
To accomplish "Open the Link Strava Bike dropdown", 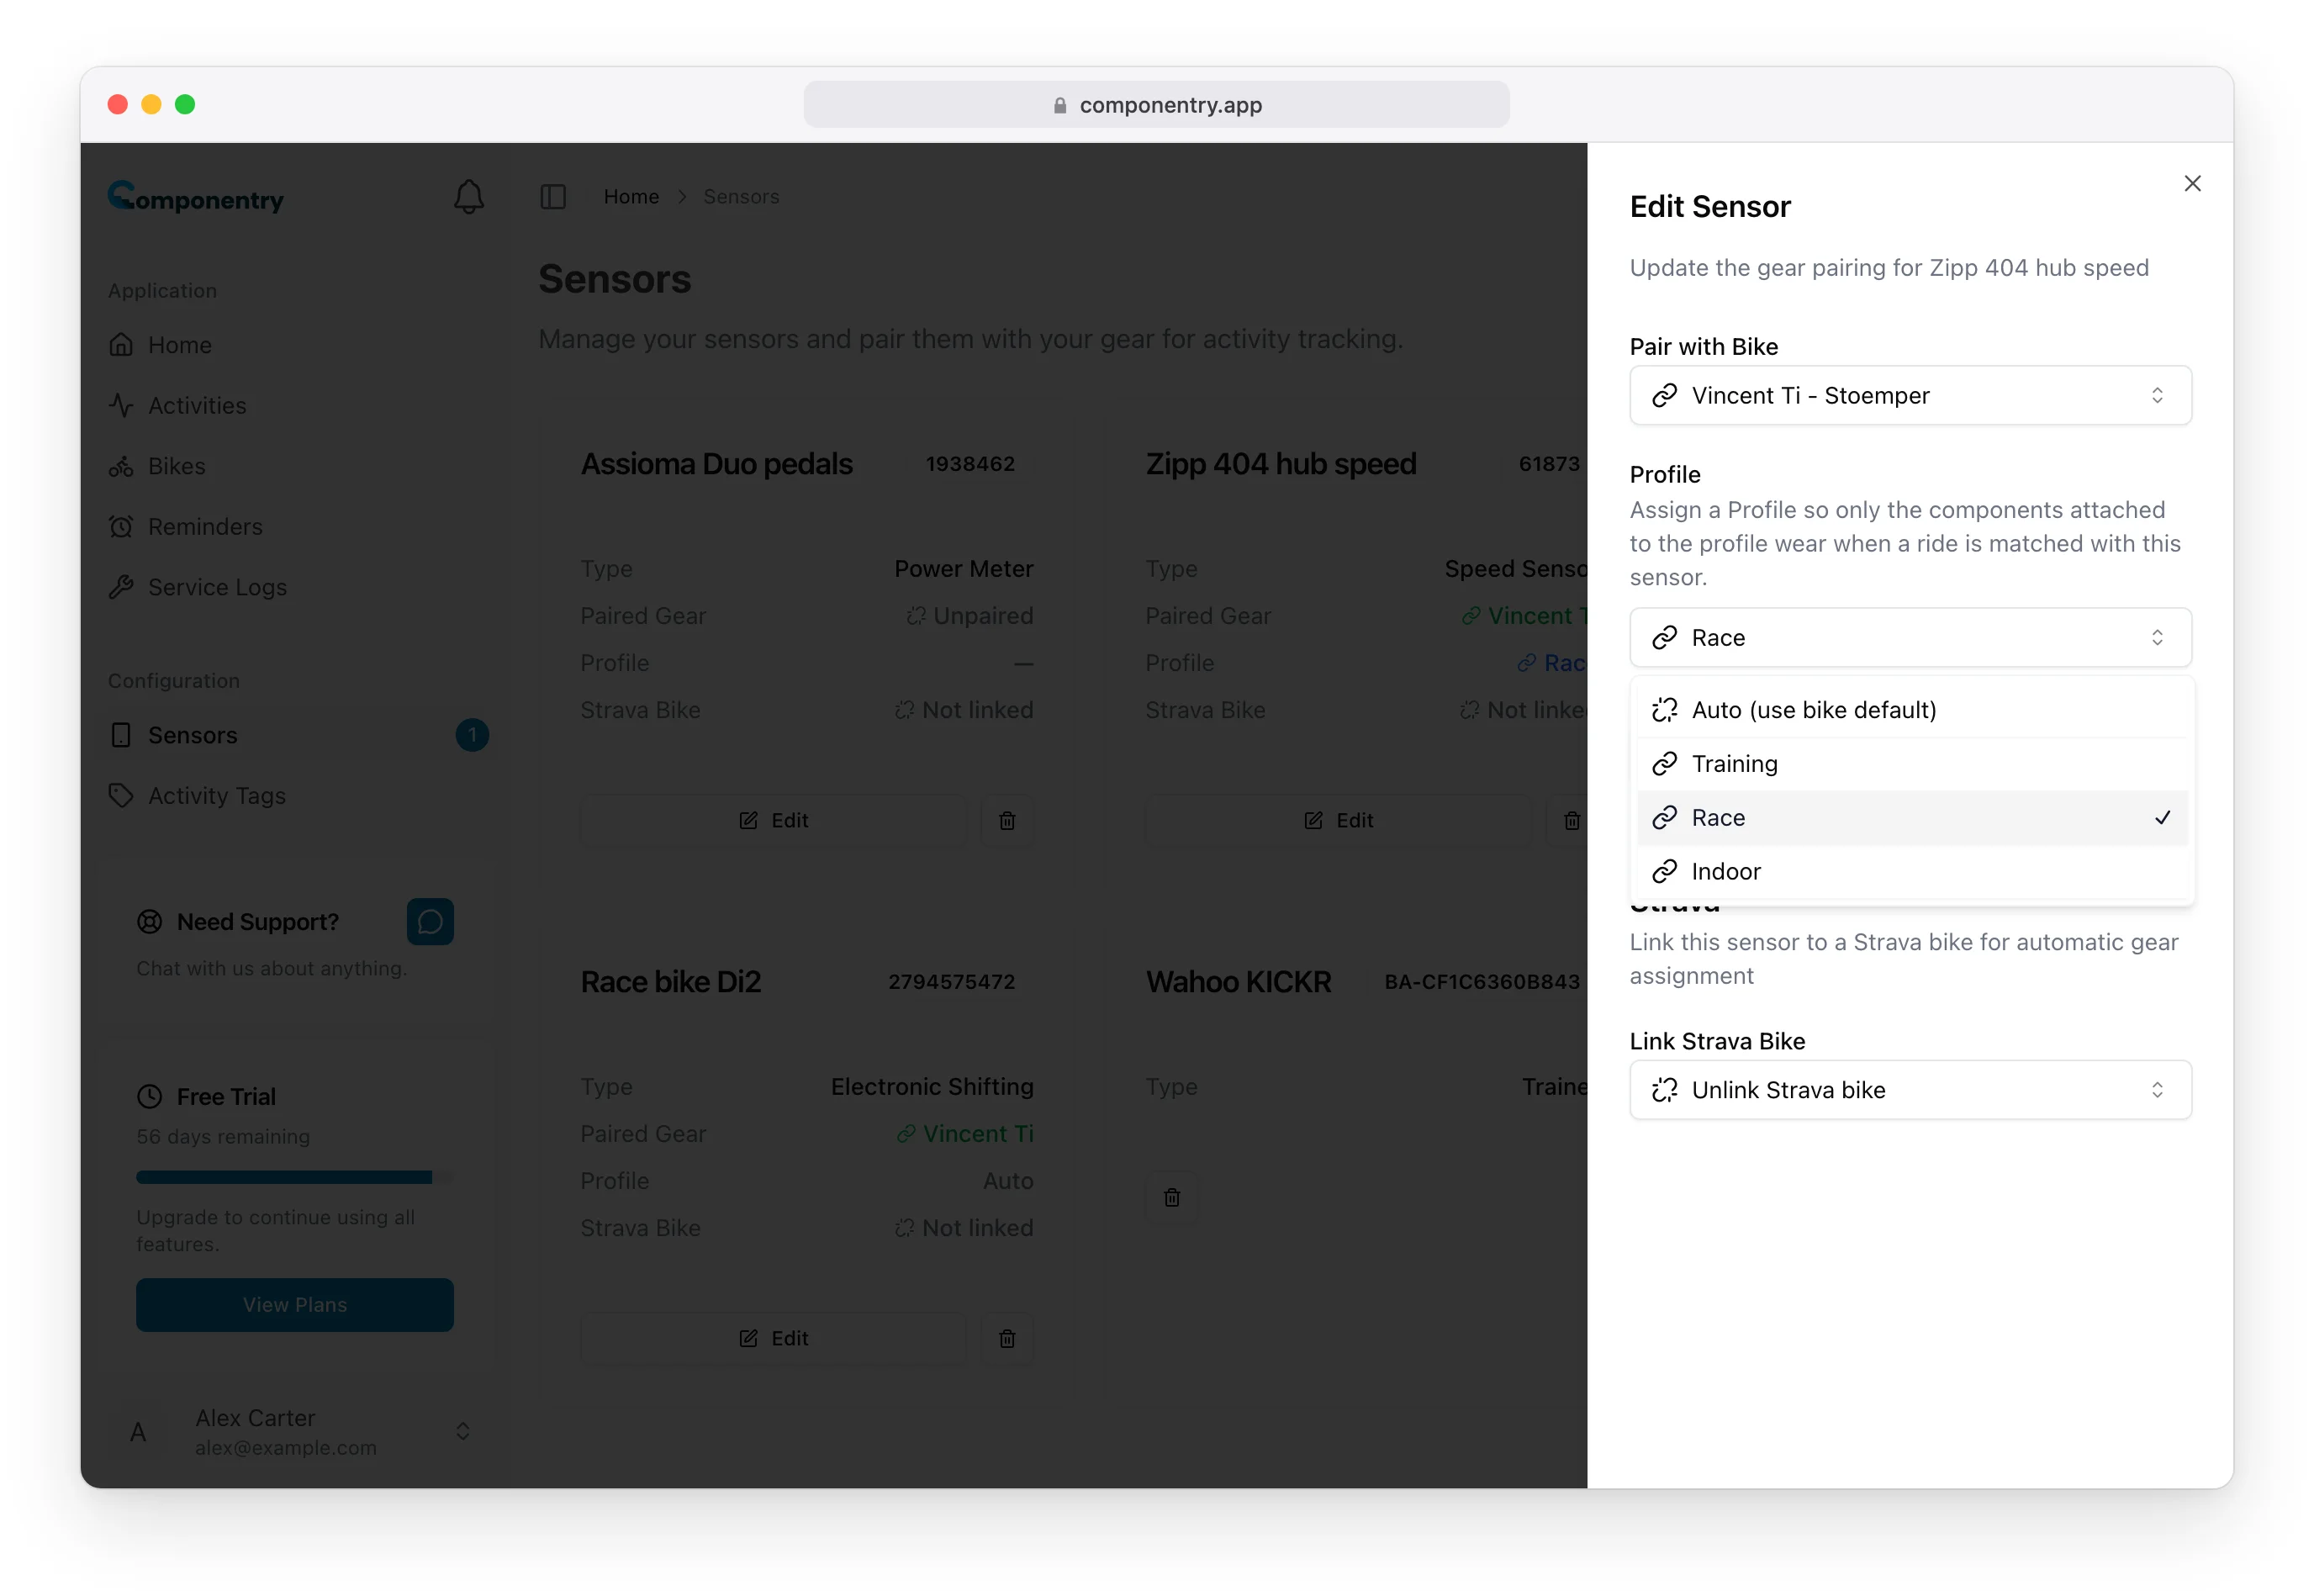I will pos(1910,1089).
